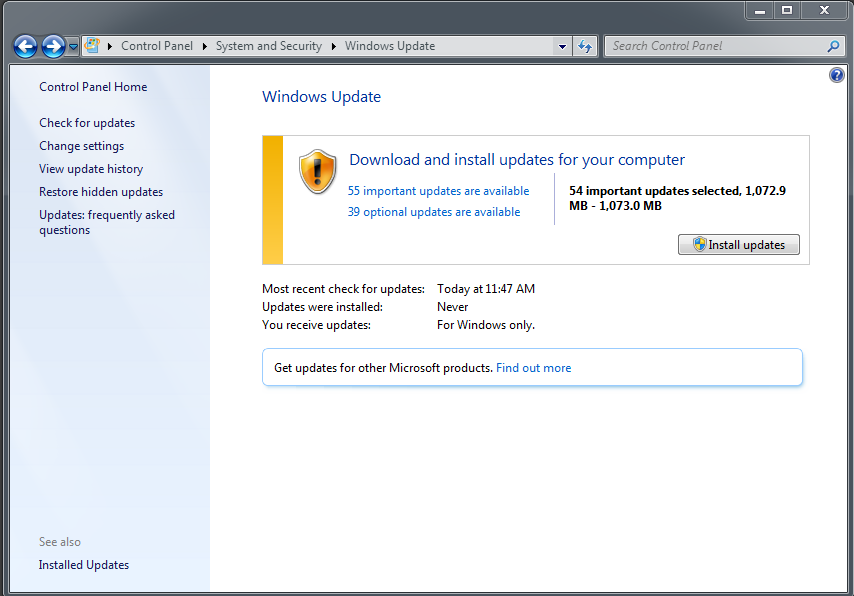The width and height of the screenshot is (854, 596).
Task: Open System and Security breadcrumb
Action: click(x=269, y=46)
